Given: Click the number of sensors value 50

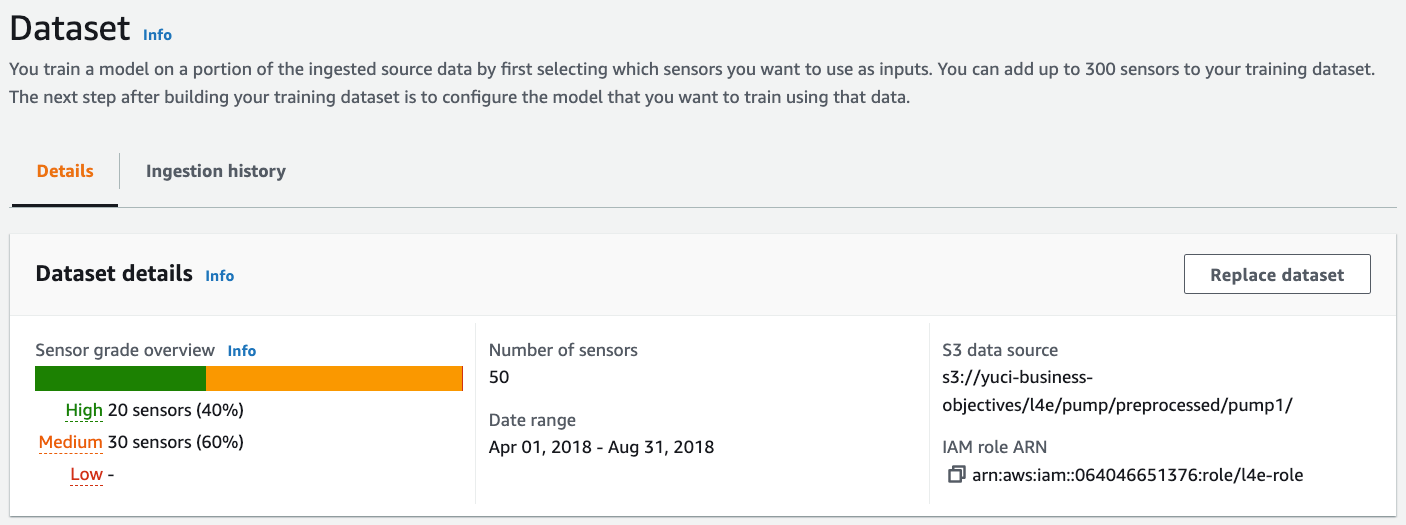Looking at the screenshot, I should tap(499, 377).
